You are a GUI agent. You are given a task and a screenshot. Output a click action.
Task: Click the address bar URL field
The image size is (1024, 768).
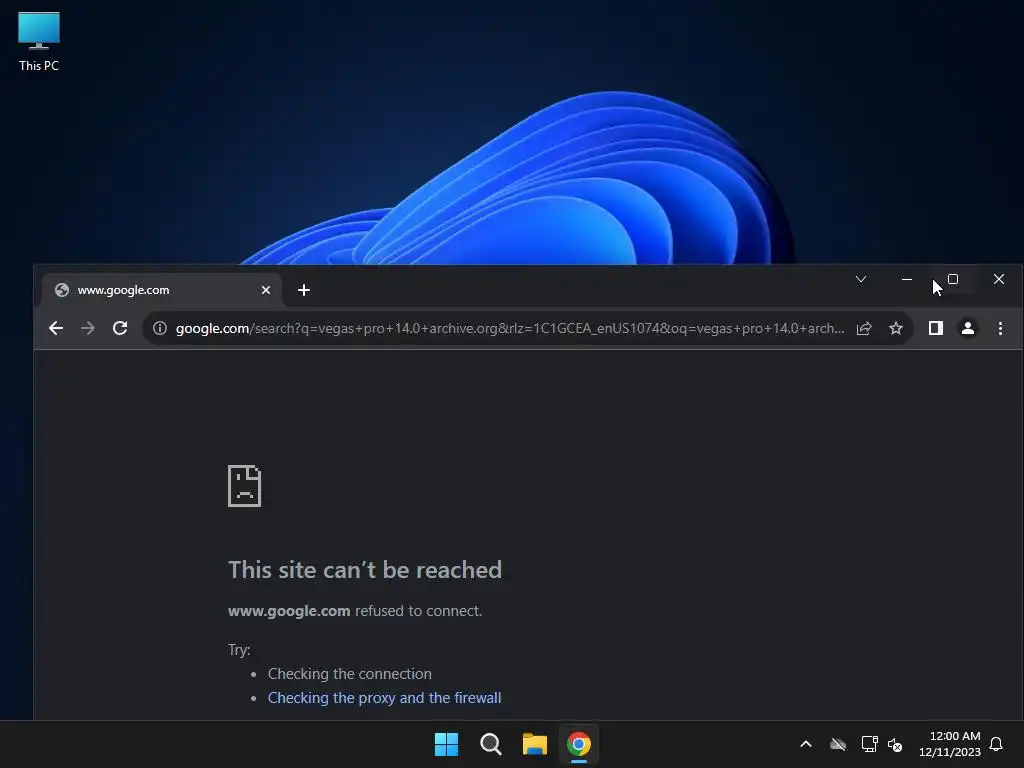coord(509,328)
